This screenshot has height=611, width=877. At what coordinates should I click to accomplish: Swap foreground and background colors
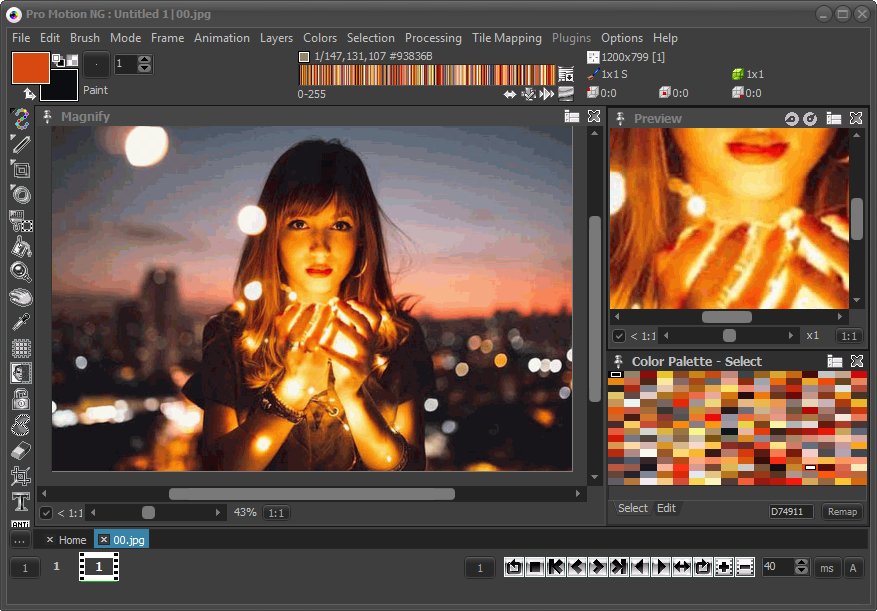(x=29, y=94)
